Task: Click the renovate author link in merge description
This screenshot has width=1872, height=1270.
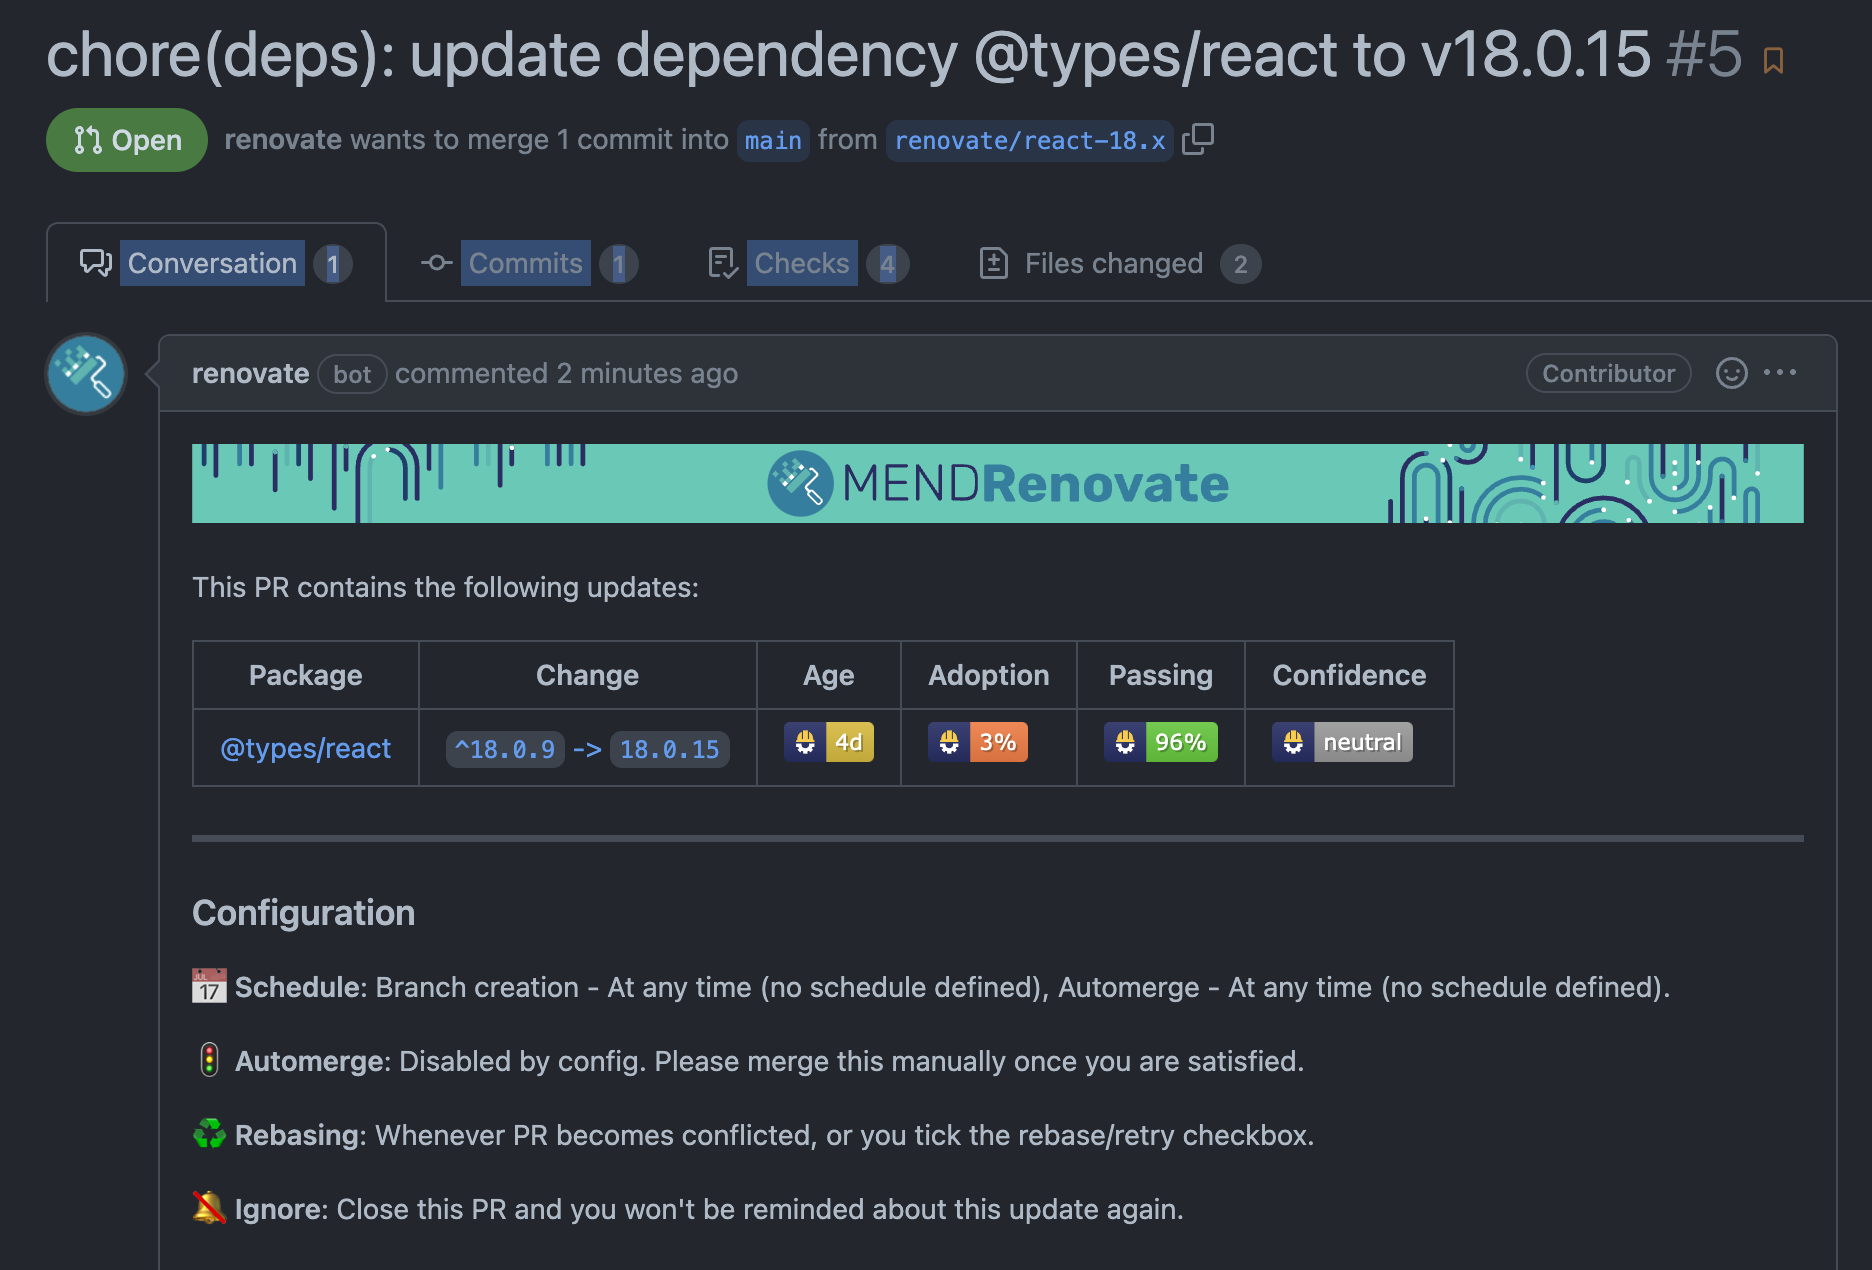Action: tap(283, 140)
